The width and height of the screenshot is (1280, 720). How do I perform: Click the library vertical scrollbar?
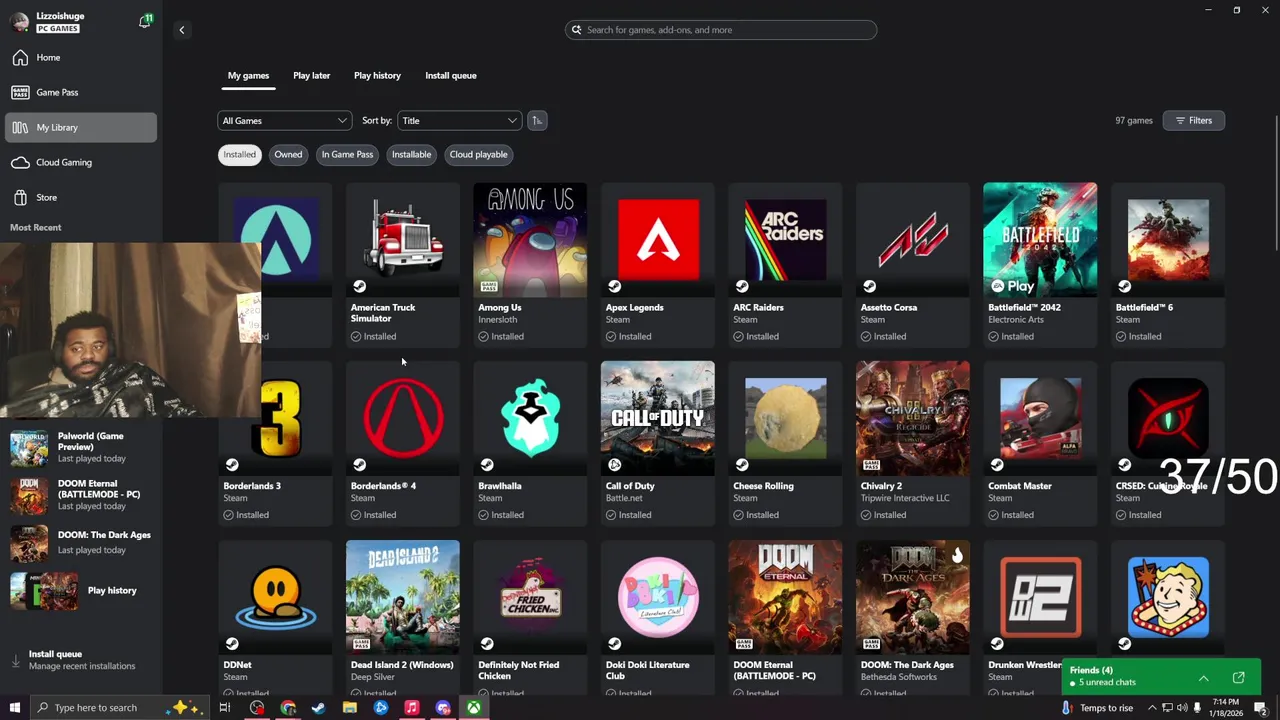click(1276, 185)
